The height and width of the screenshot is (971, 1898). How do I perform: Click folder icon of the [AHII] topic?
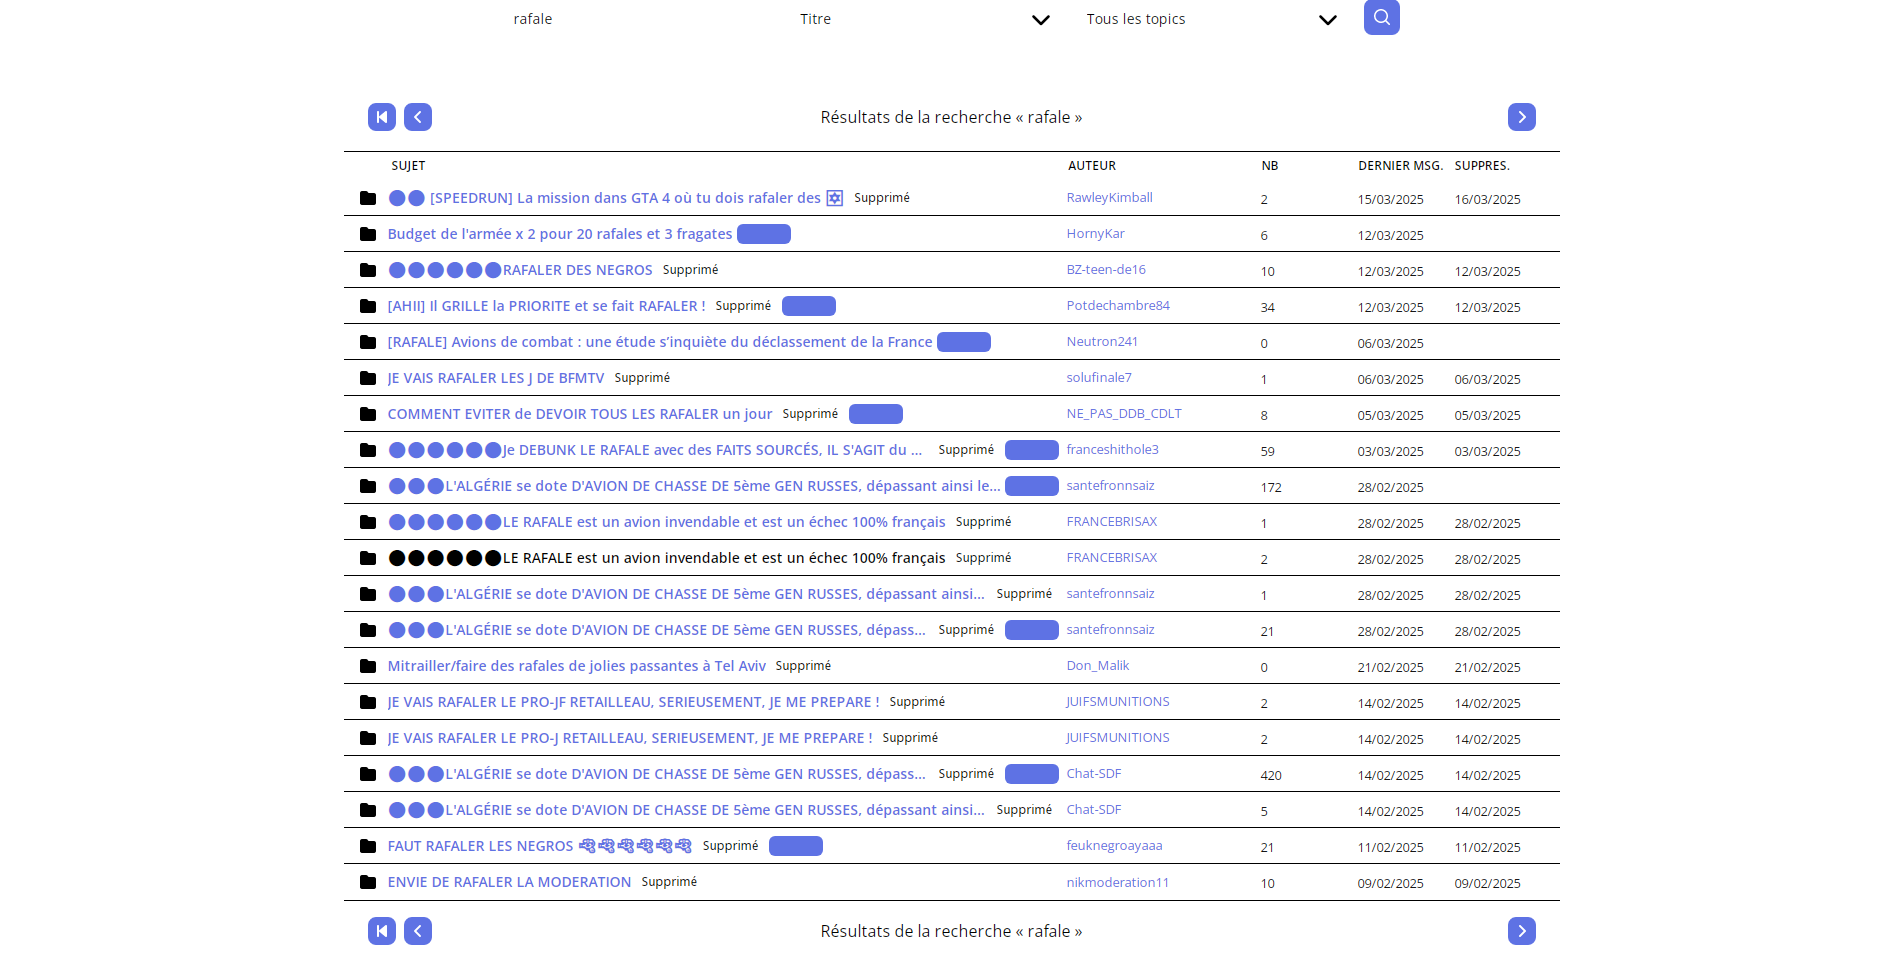point(368,306)
